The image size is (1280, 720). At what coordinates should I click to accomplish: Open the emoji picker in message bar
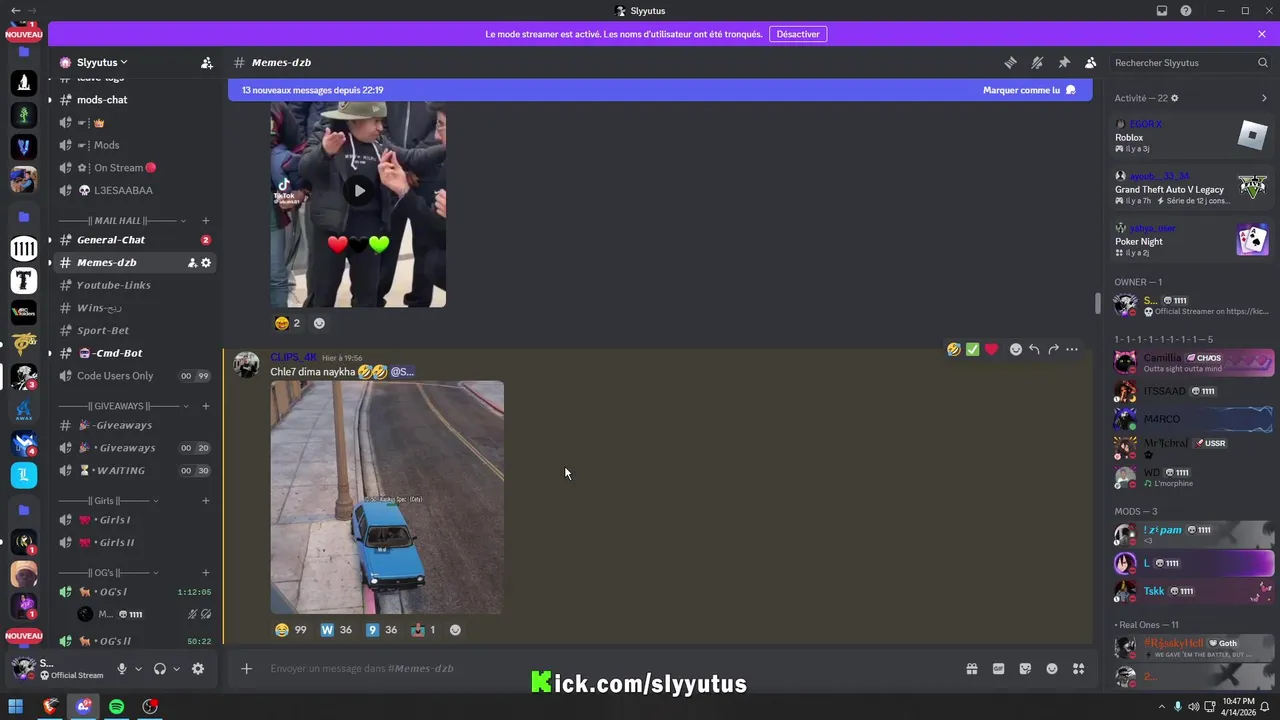(x=1052, y=669)
